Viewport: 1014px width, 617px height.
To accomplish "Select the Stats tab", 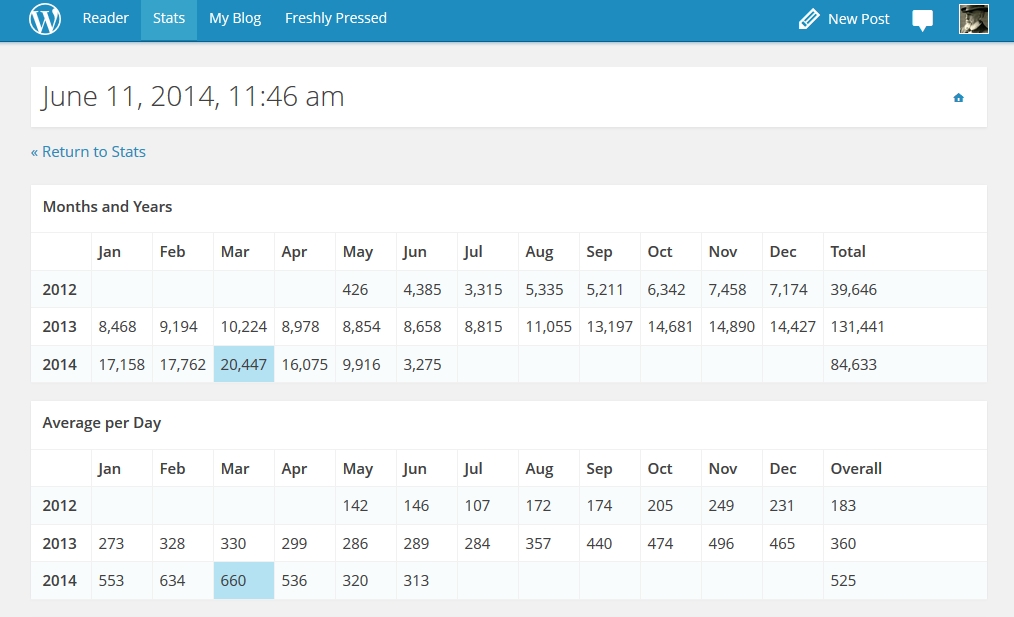I will coord(169,19).
